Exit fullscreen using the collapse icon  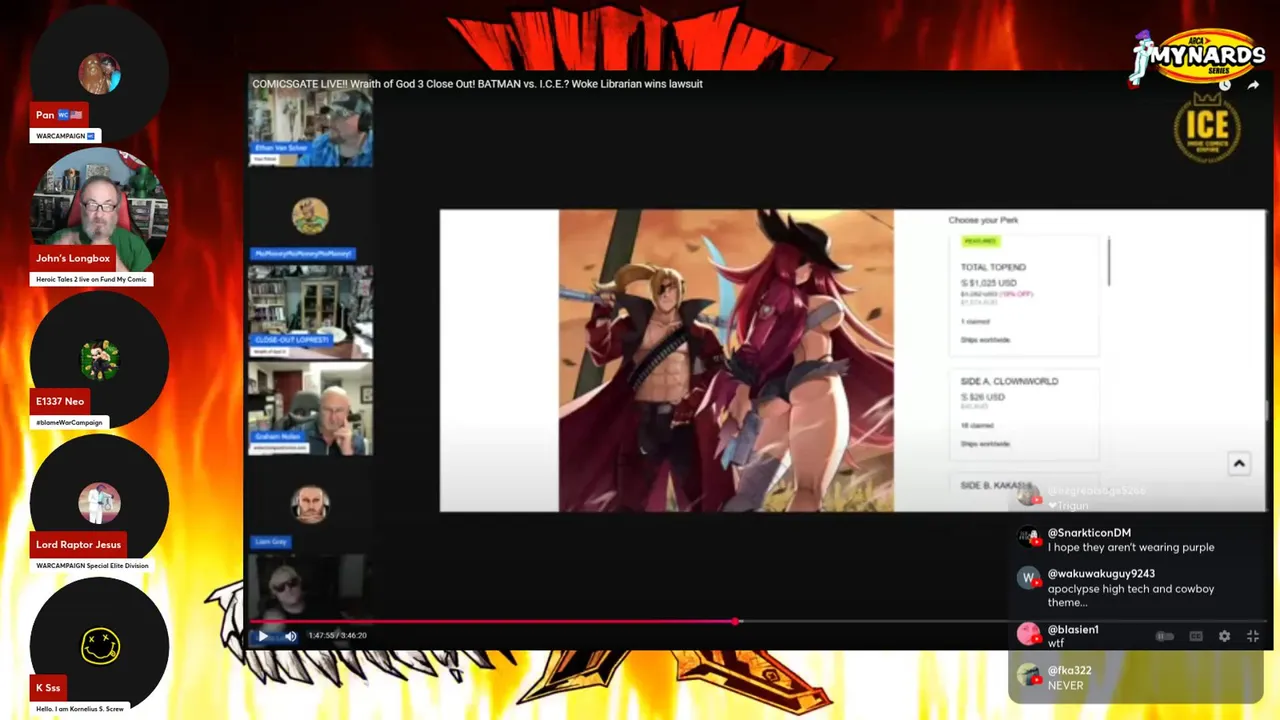pos(1252,636)
